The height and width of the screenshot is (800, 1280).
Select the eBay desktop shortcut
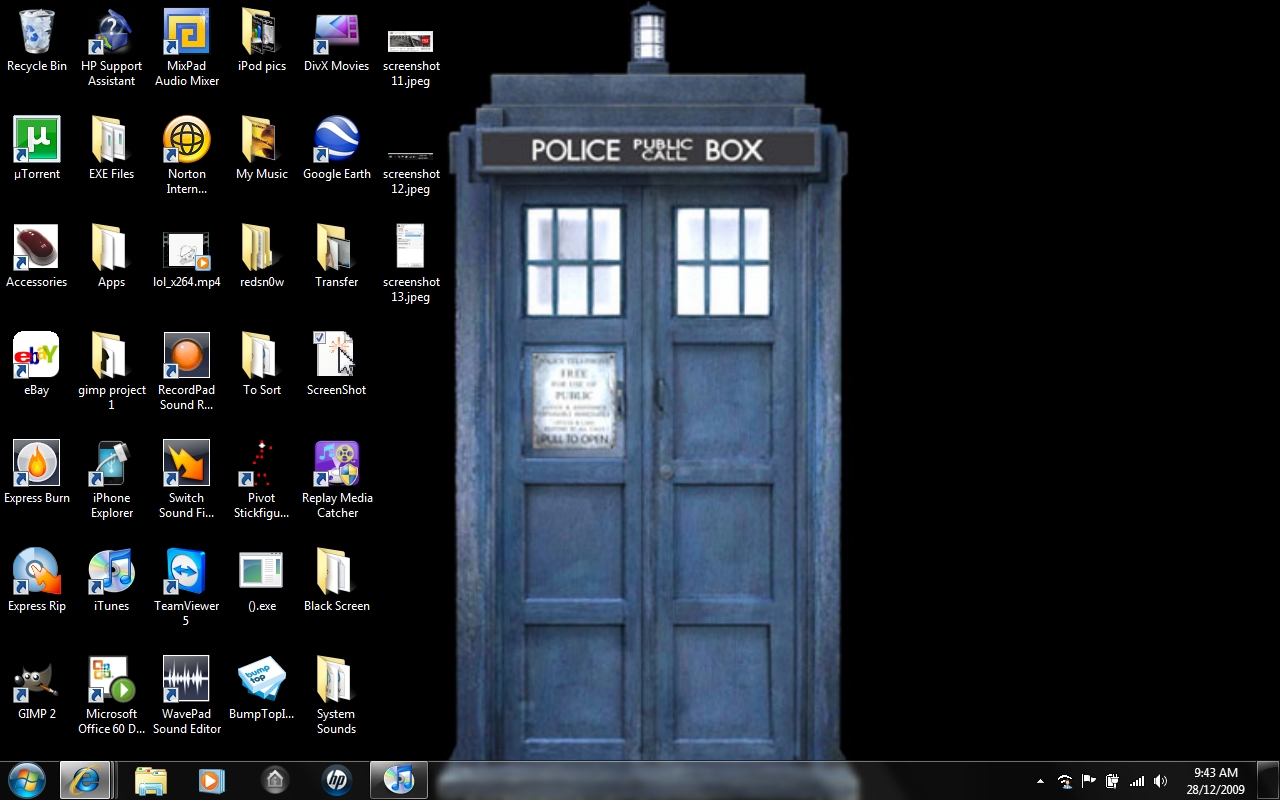(37, 356)
